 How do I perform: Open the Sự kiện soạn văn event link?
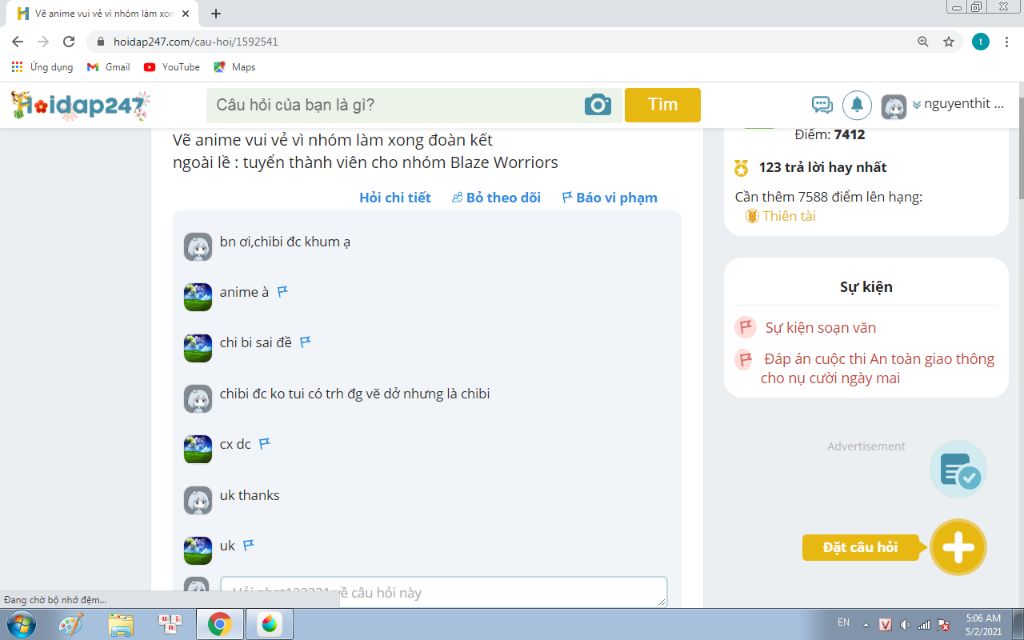pos(820,328)
